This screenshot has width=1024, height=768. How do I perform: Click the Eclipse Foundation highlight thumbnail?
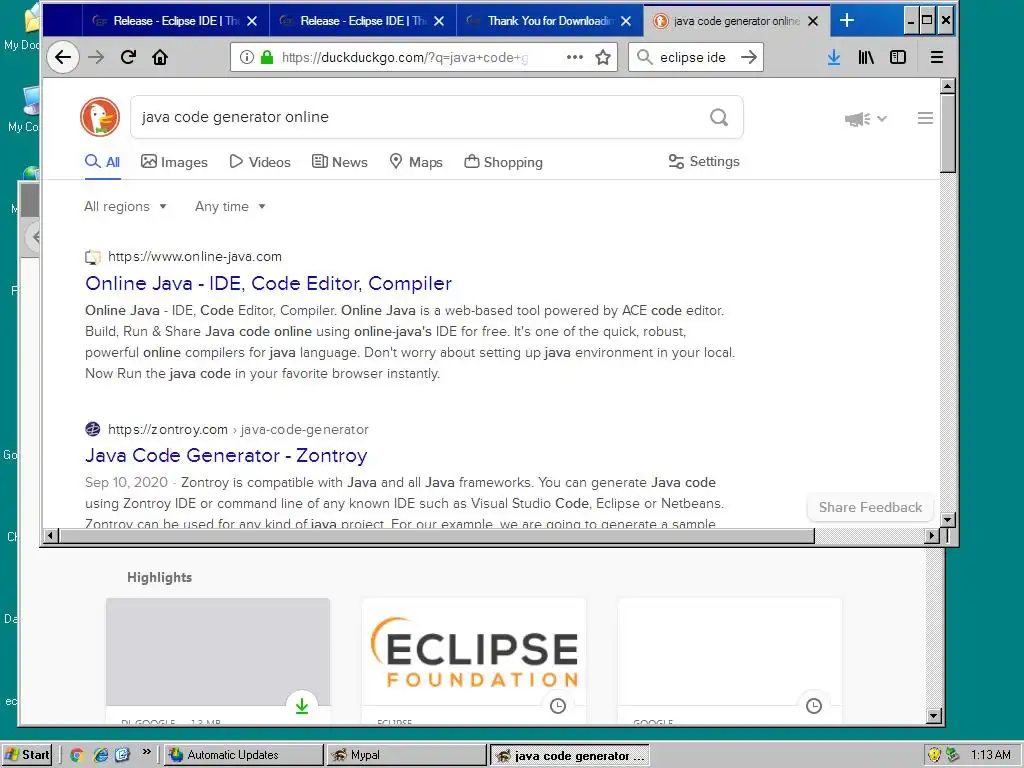coord(474,652)
